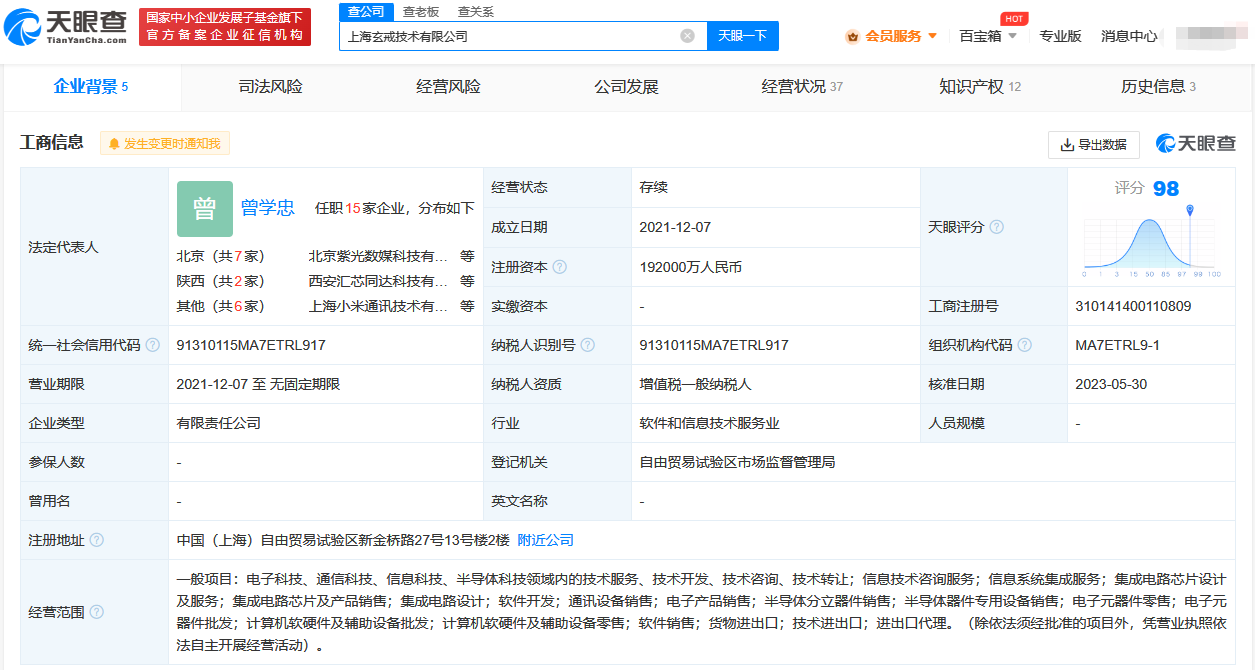Screen dimensions: 1255x670
Task: Select the 司法风险 tab
Action: (x=270, y=87)
